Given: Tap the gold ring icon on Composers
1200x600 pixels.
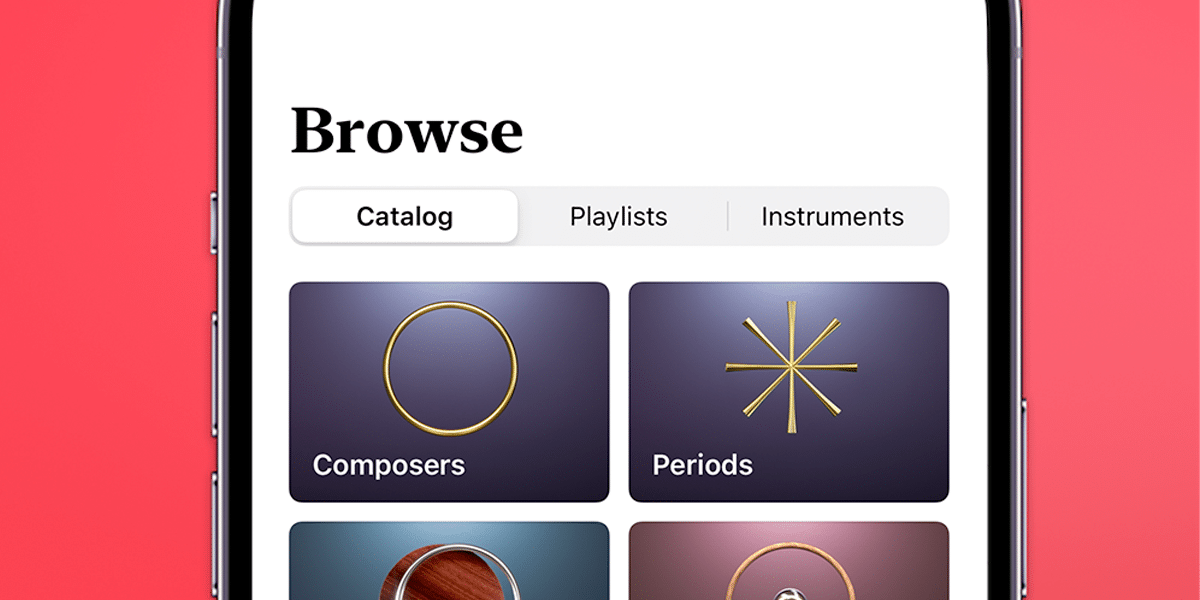Looking at the screenshot, I should pyautogui.click(x=451, y=368).
